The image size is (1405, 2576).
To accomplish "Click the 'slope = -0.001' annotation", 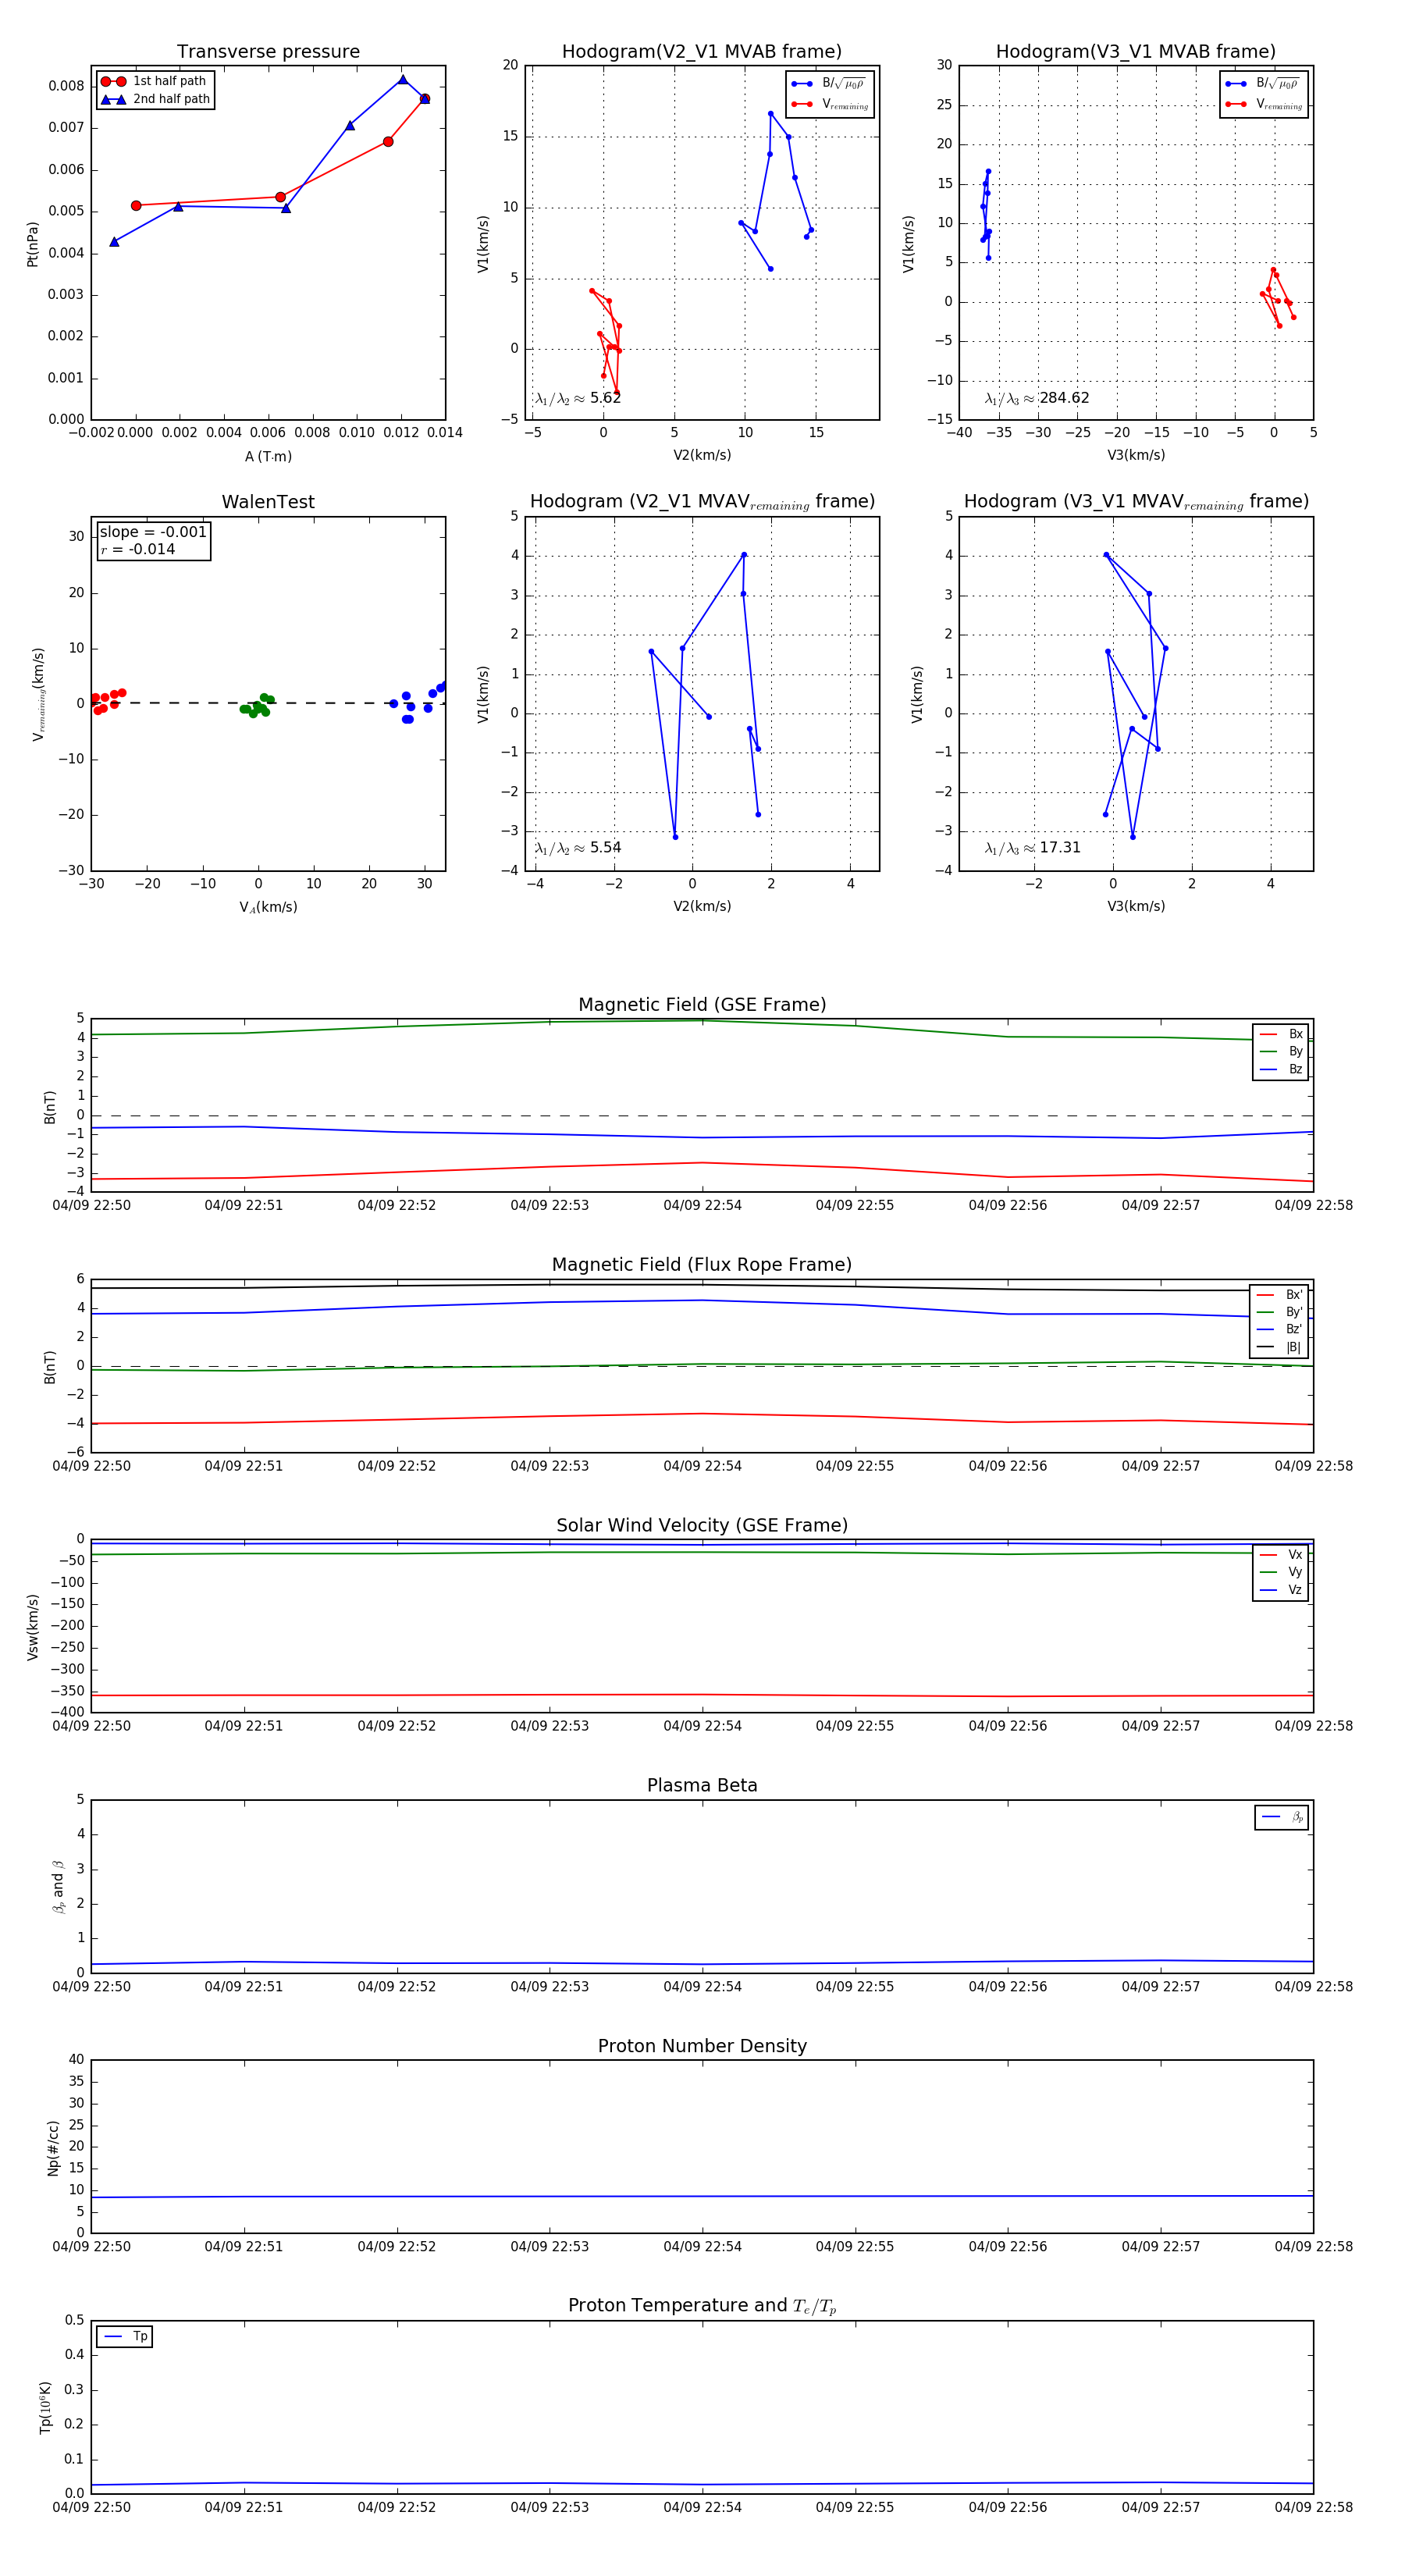I will 153,532.
